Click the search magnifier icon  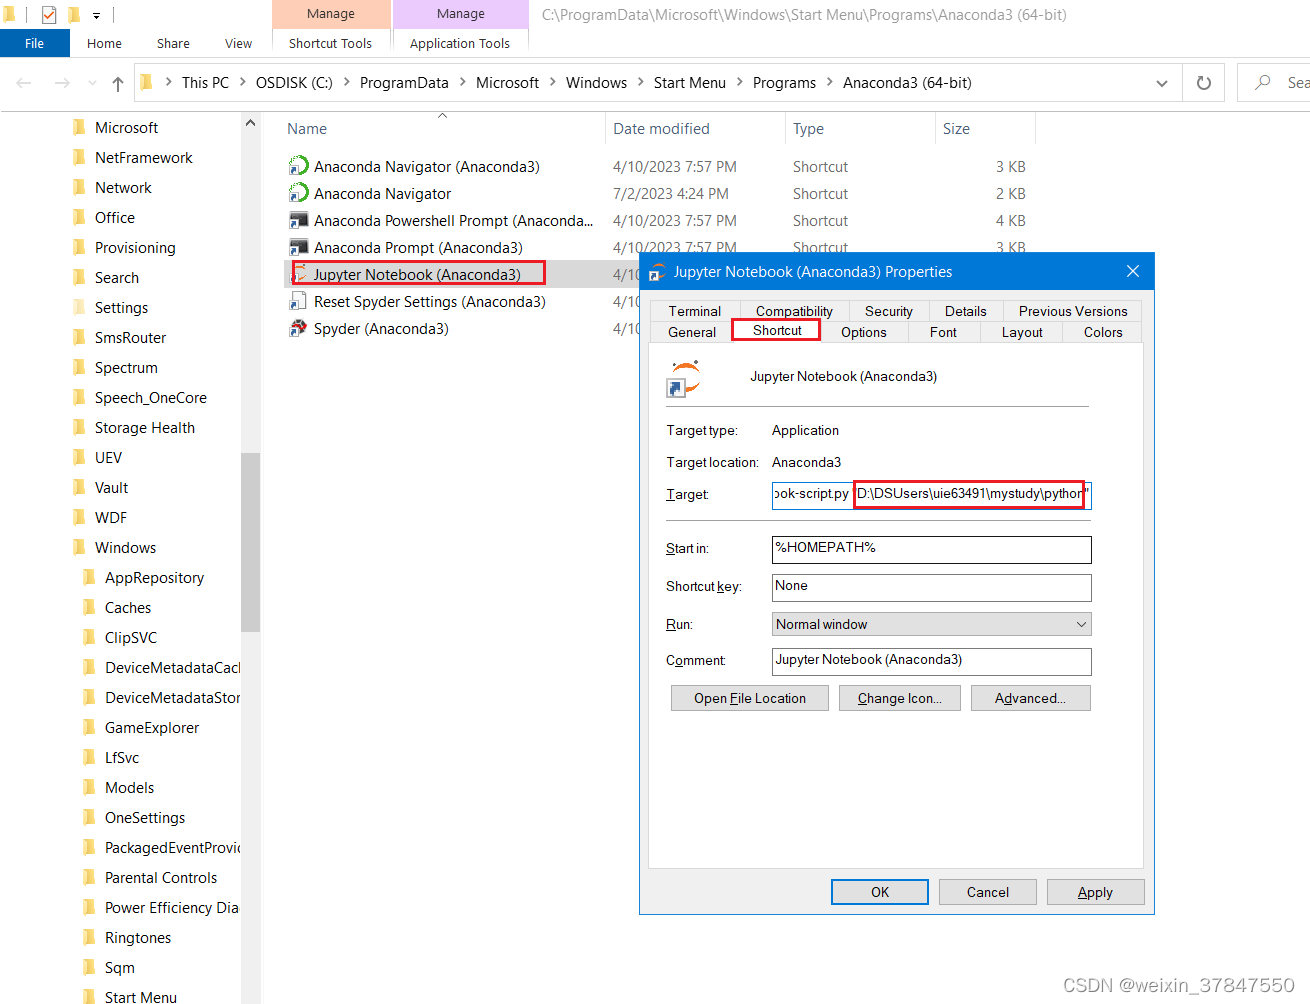coord(1263,83)
